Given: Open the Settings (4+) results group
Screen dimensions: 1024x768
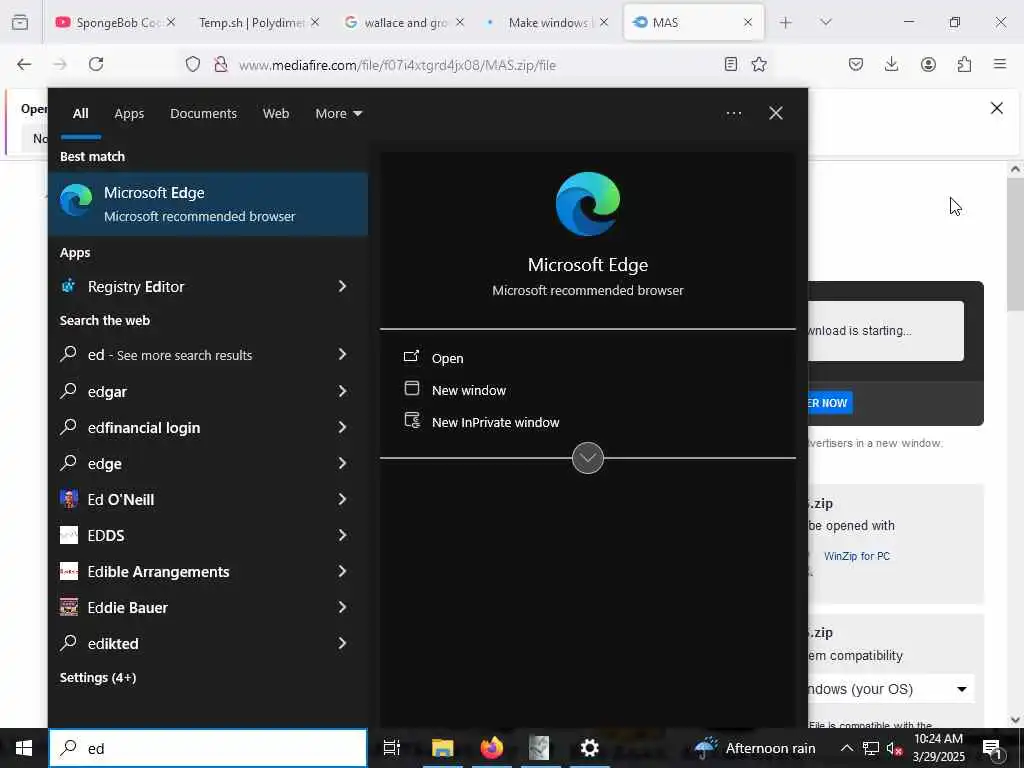Looking at the screenshot, I should [x=98, y=677].
